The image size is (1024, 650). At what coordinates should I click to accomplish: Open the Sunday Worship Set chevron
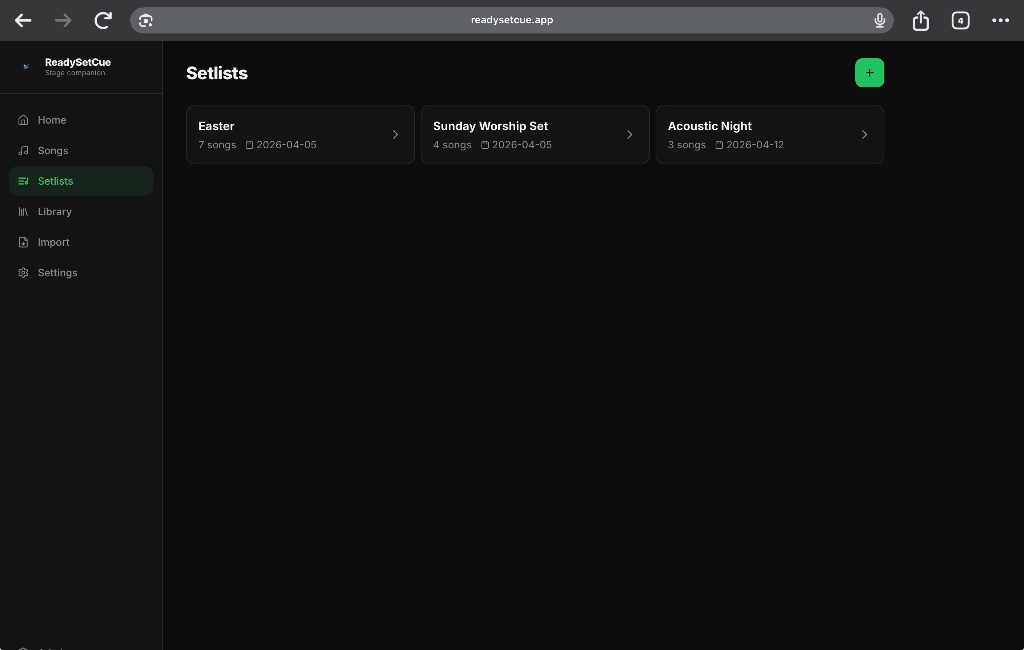(x=630, y=135)
